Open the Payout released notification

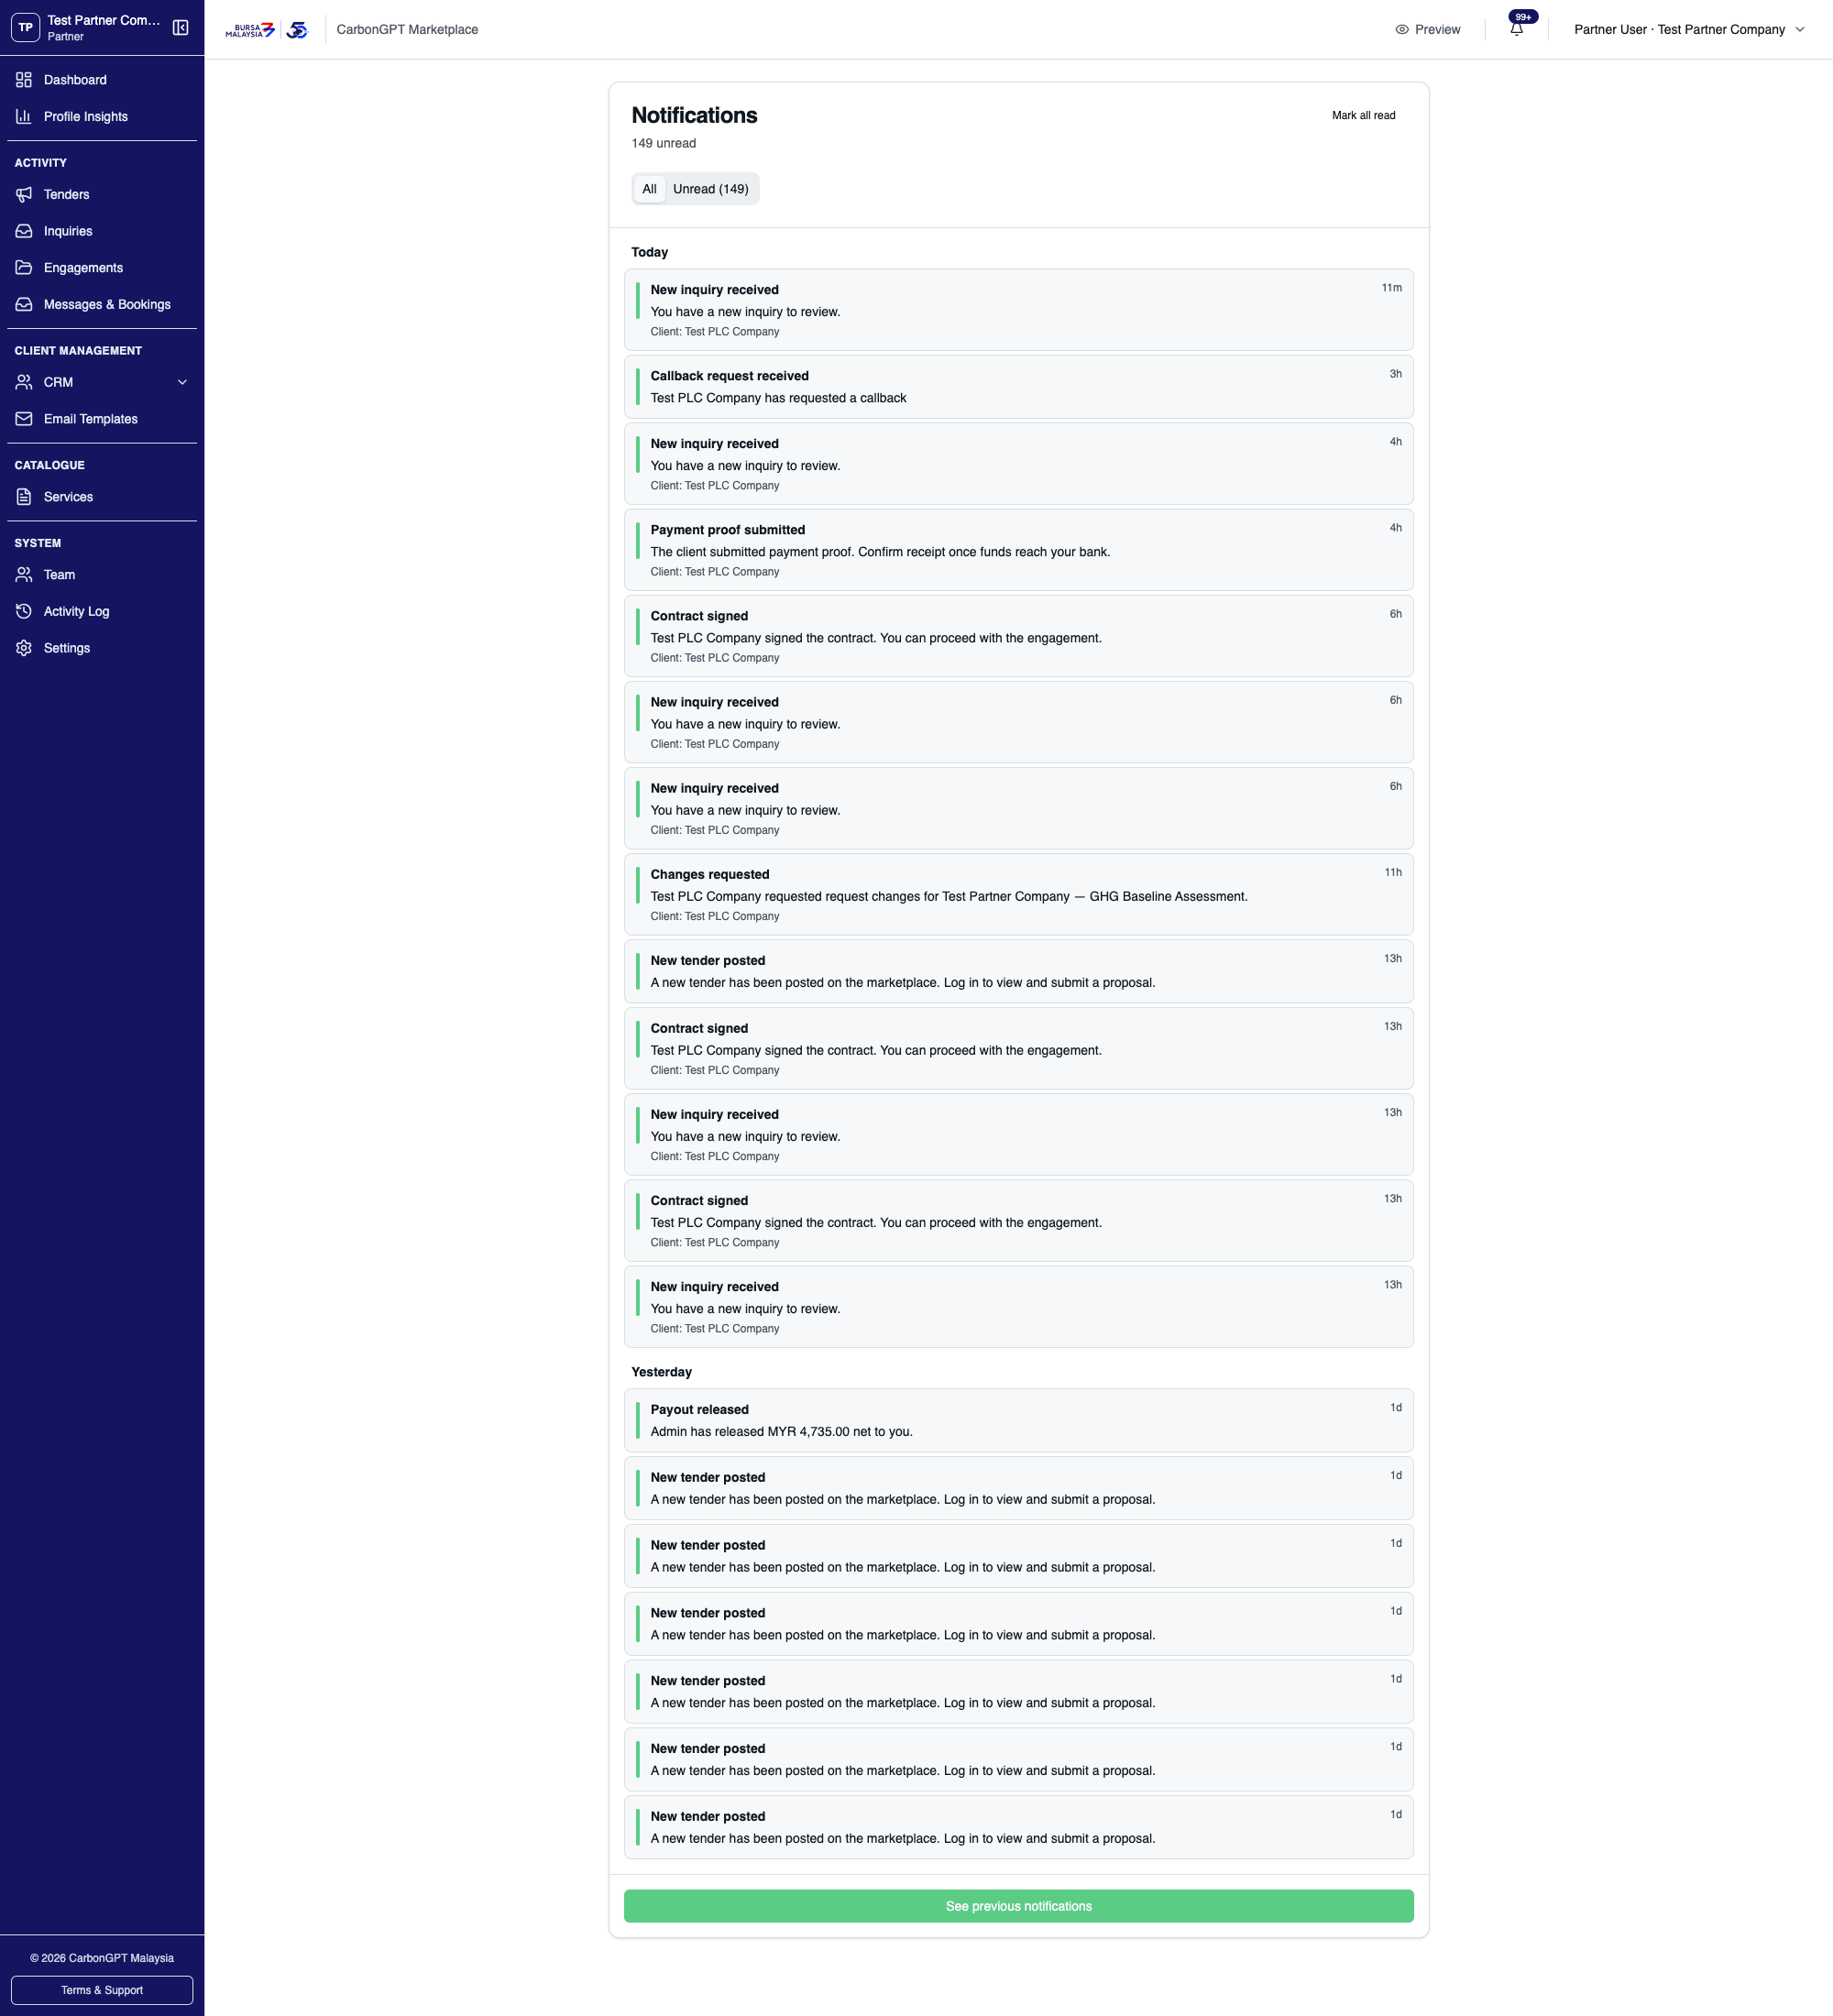1018,1420
